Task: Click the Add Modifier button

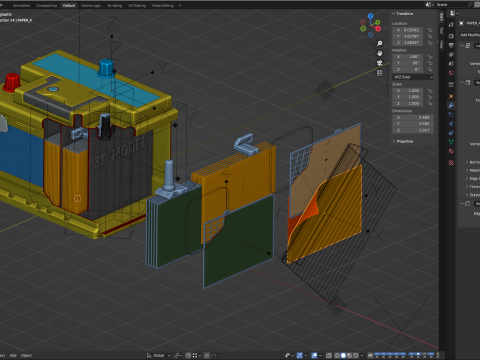Action: (470, 35)
